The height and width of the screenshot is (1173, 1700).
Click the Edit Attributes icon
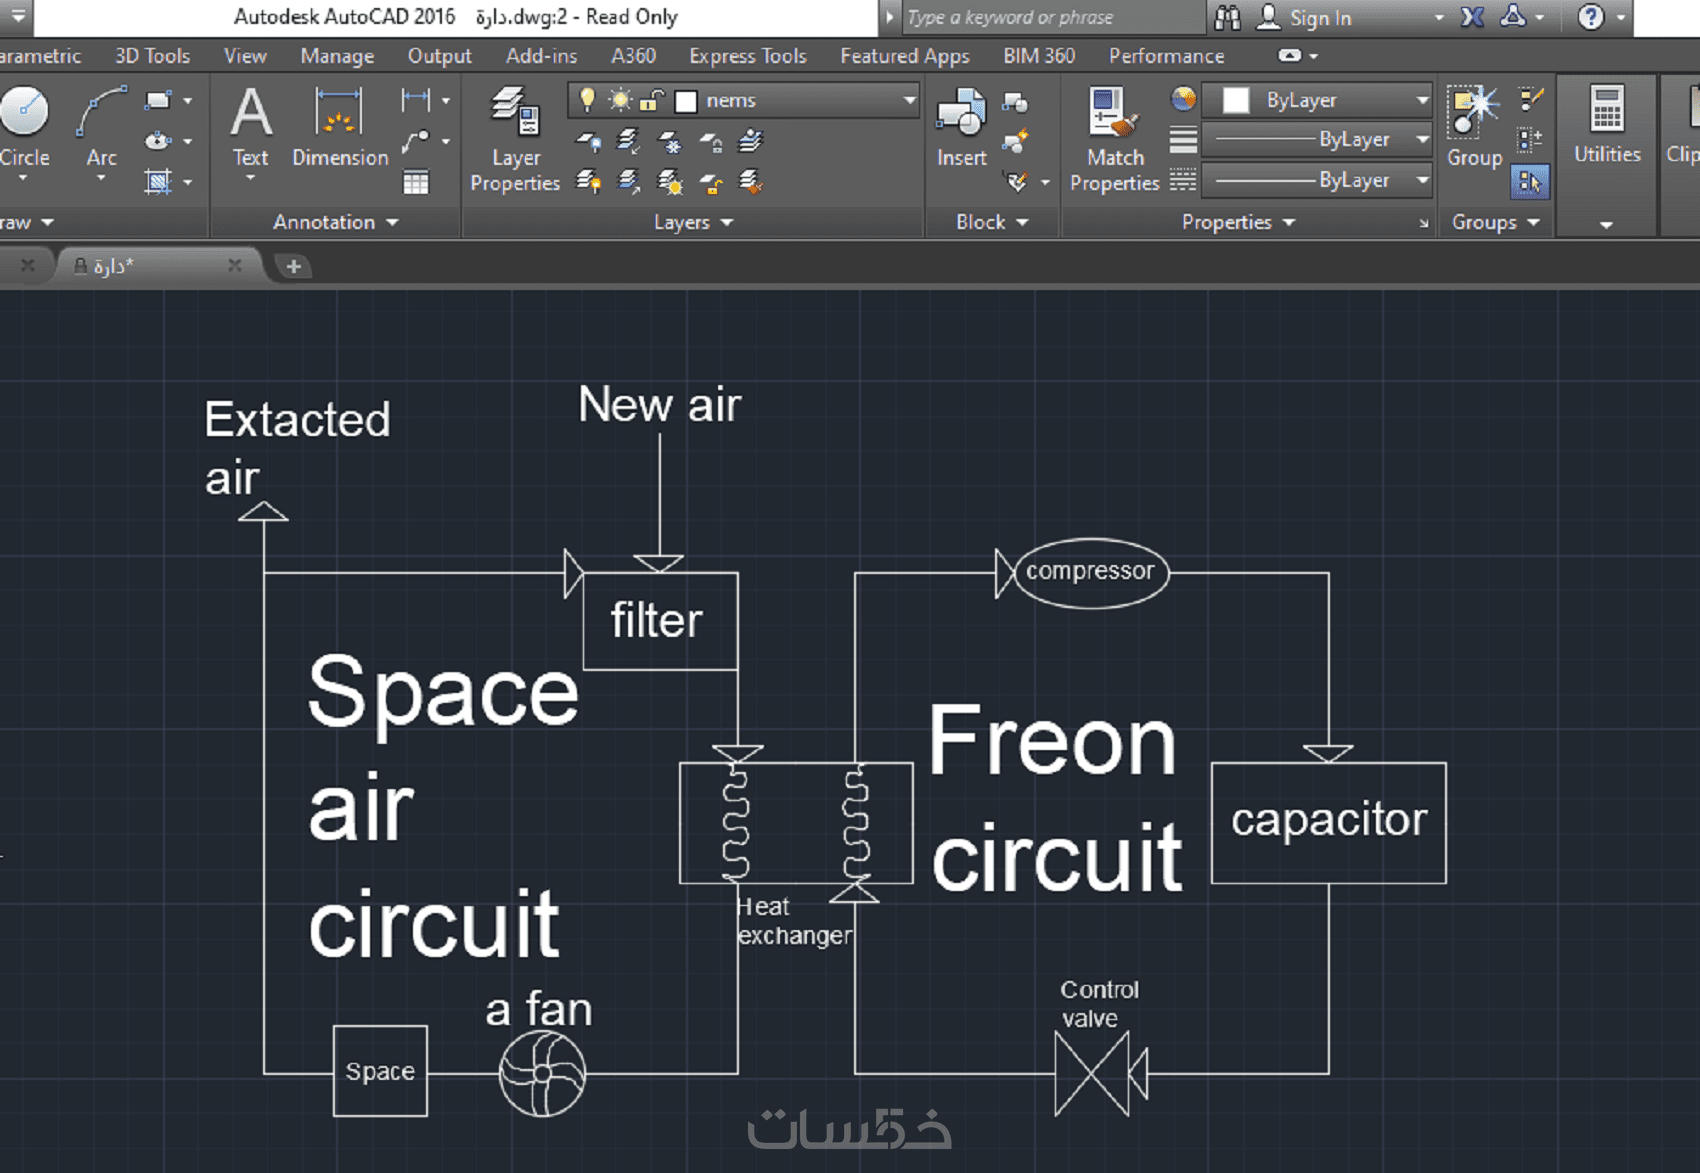point(1016,182)
